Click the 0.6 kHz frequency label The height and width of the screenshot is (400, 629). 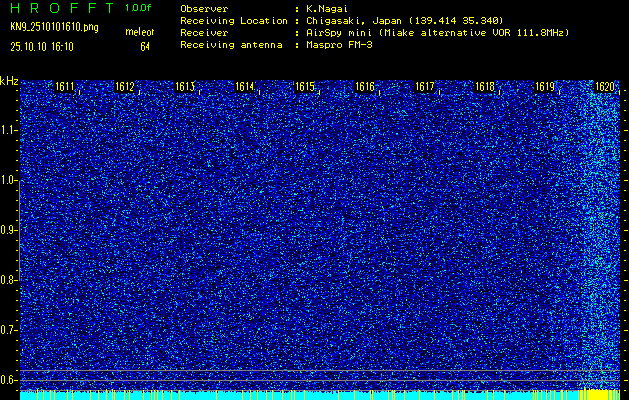9,379
